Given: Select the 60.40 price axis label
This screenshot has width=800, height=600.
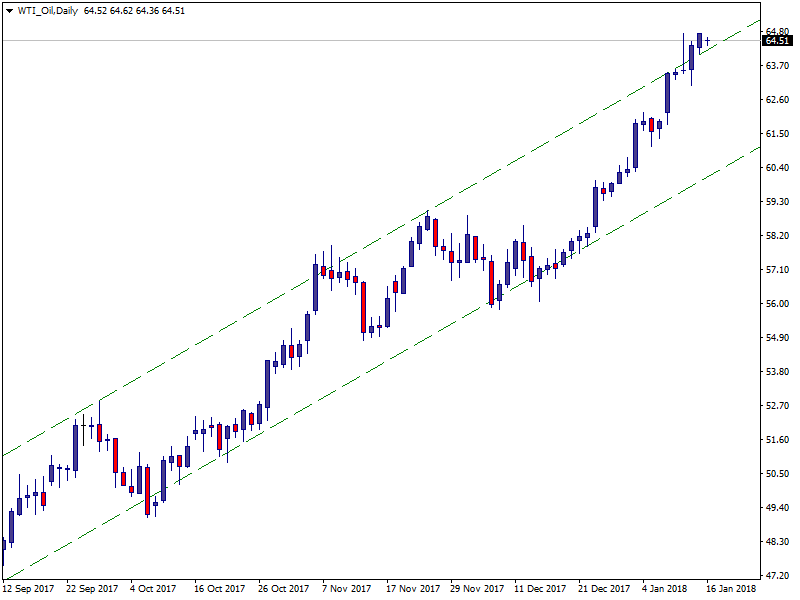Looking at the screenshot, I should (779, 168).
